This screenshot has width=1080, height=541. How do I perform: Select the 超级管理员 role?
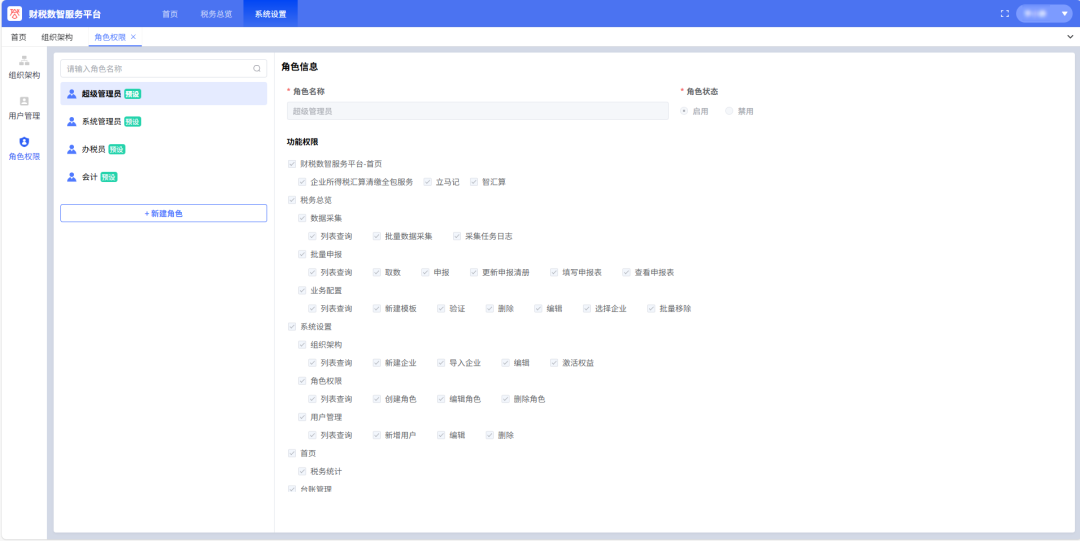pos(163,94)
